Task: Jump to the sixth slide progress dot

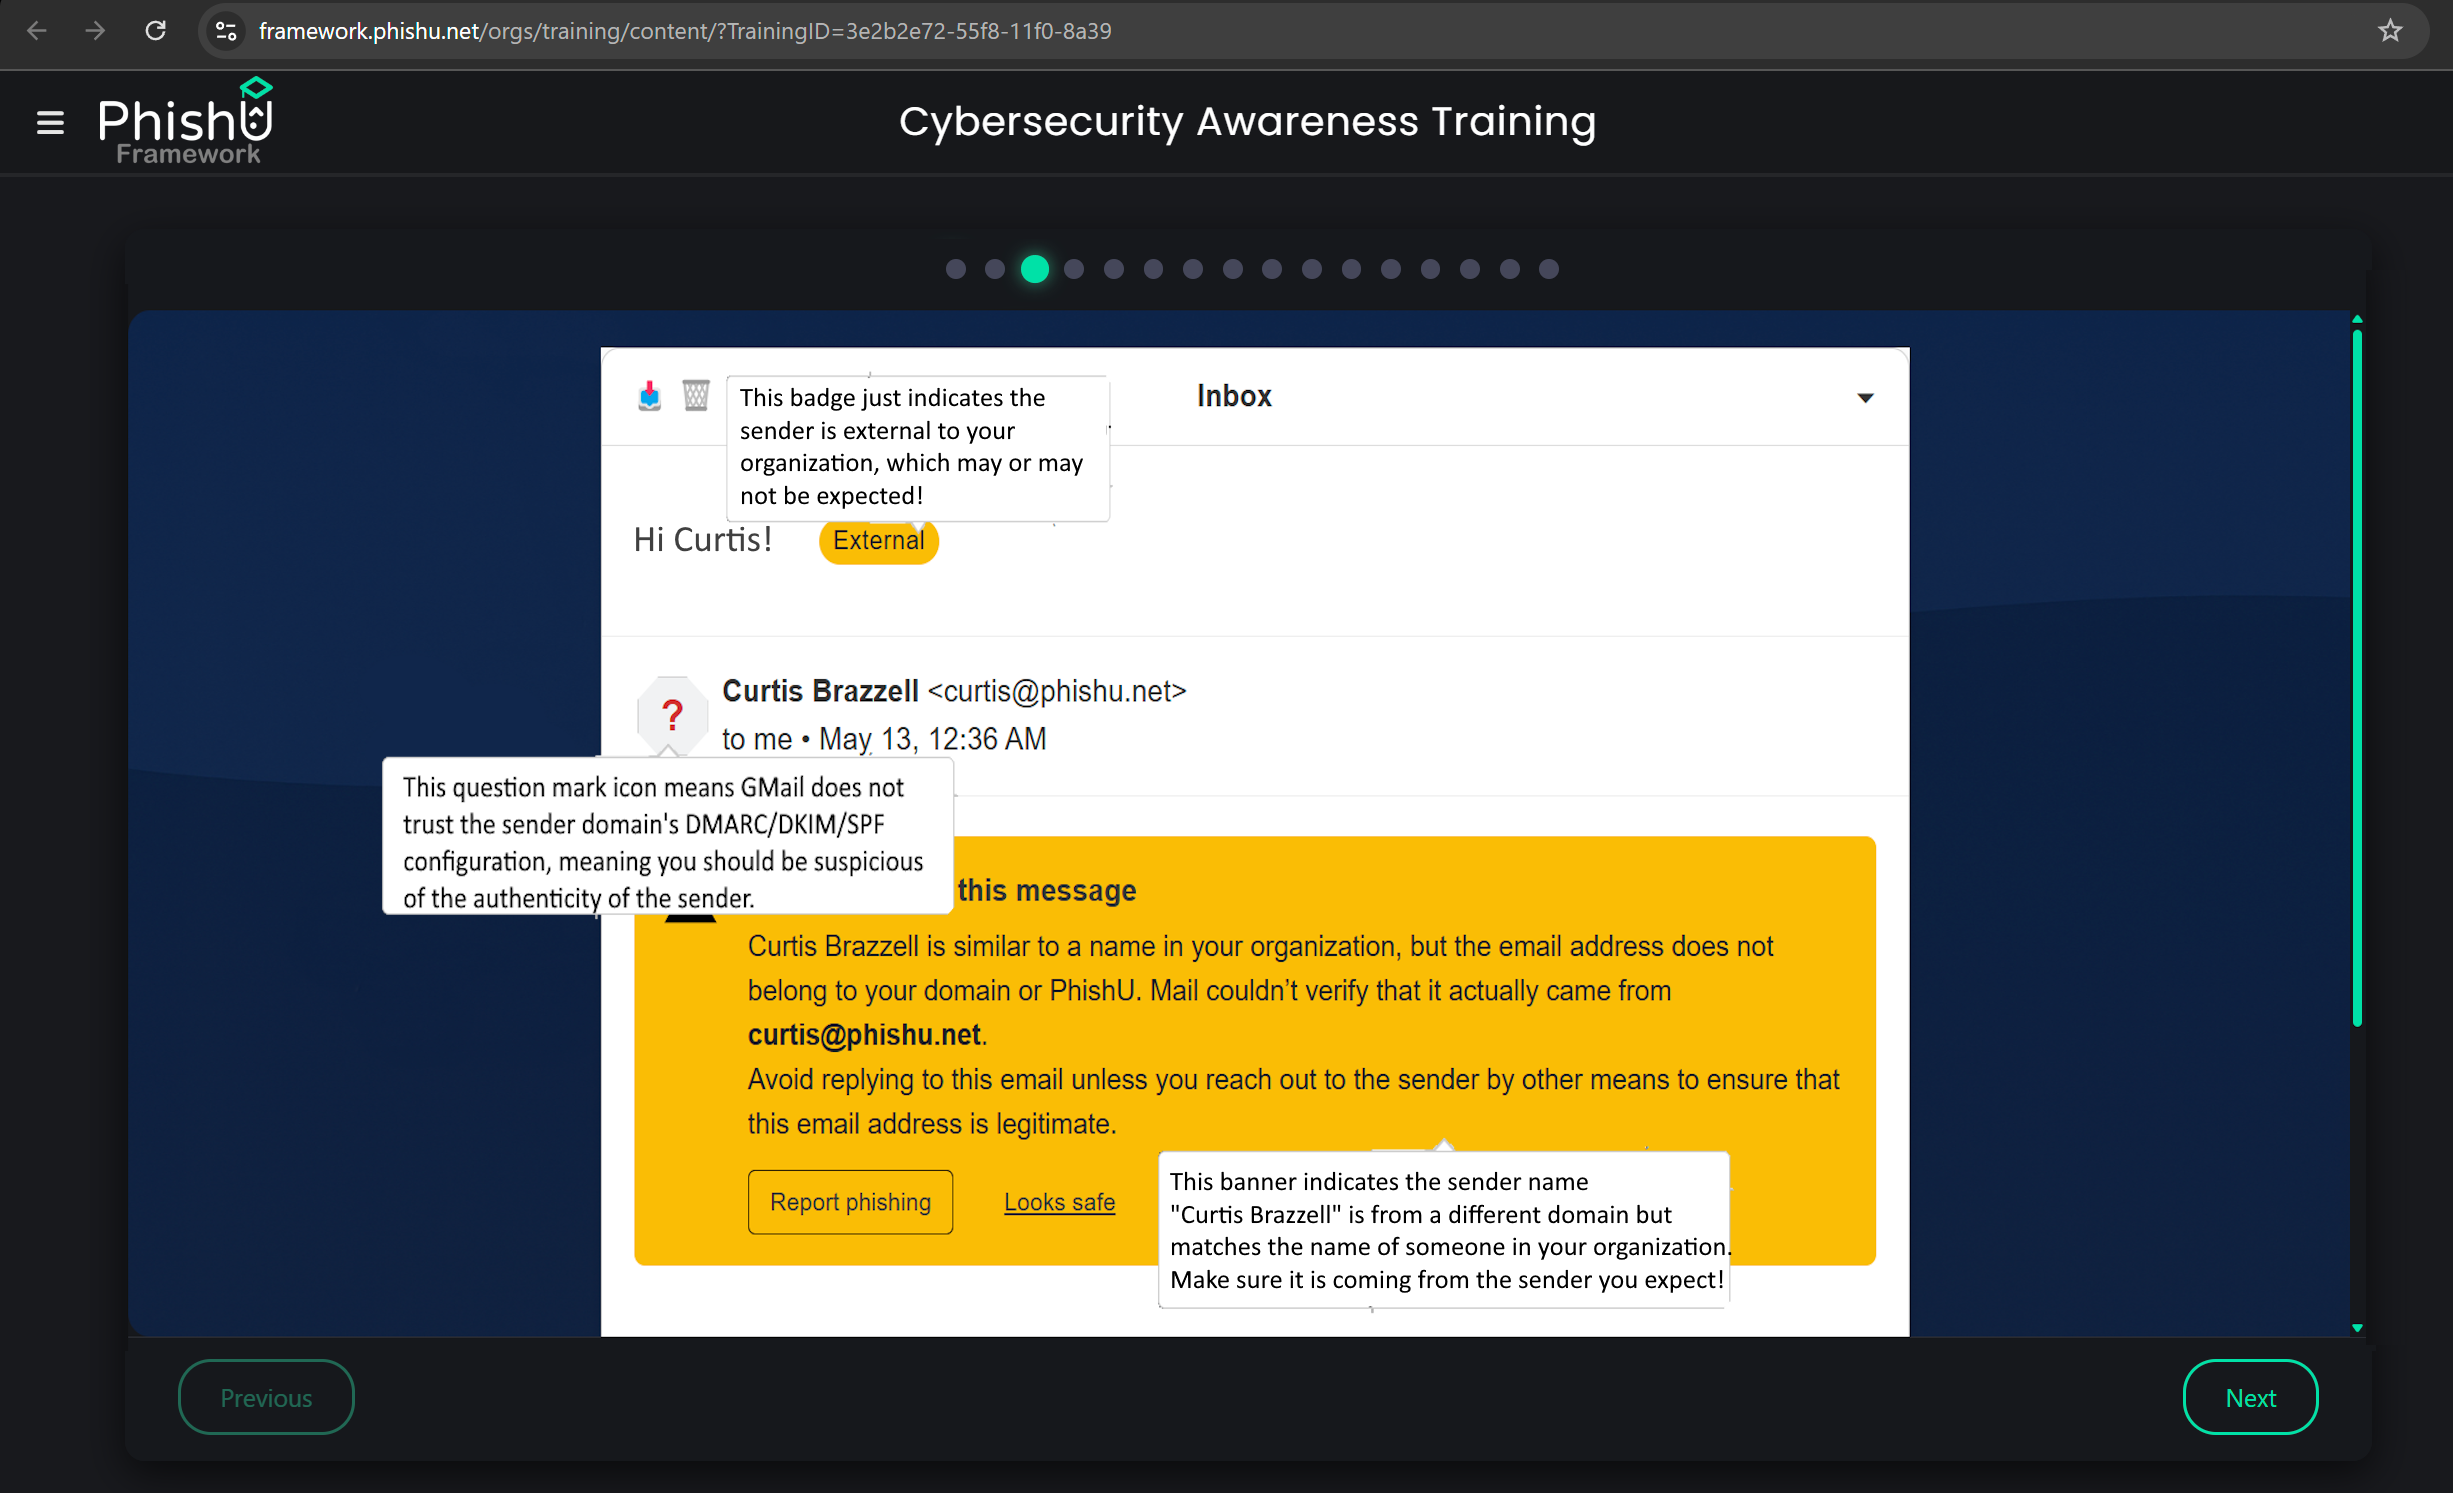Action: (x=1153, y=269)
